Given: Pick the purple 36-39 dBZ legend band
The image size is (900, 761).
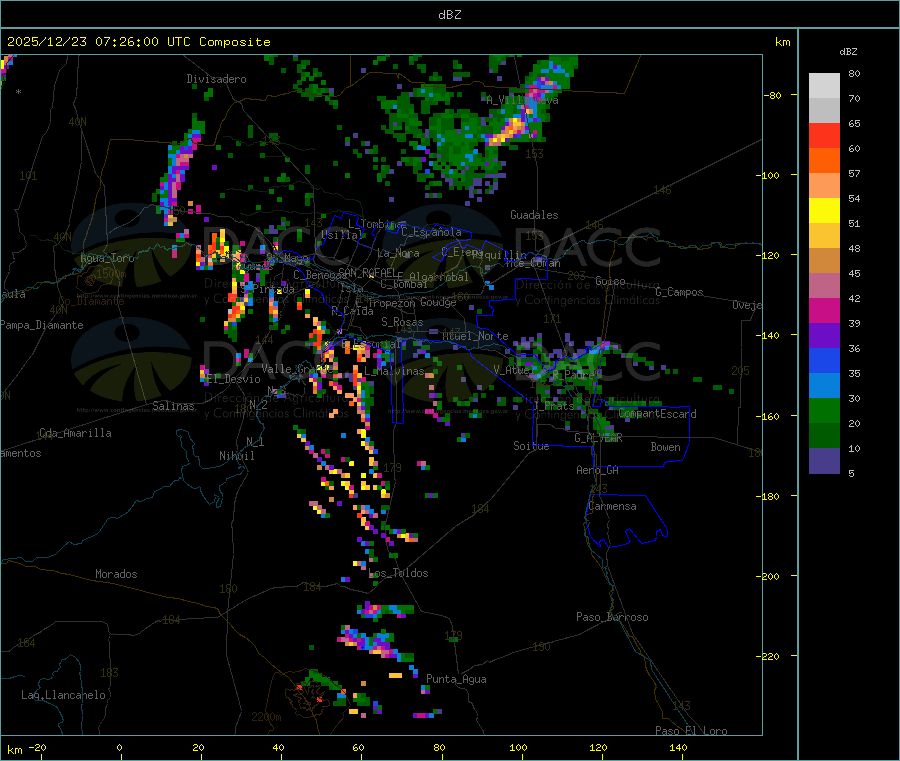Looking at the screenshot, I should pyautogui.click(x=824, y=336).
